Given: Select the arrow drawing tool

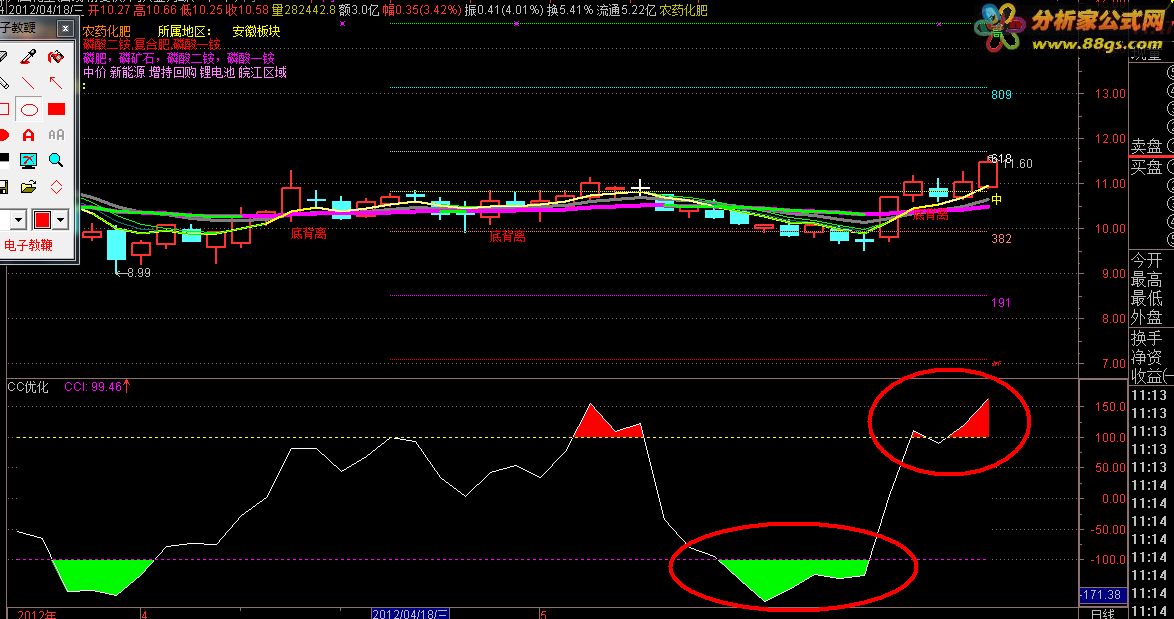Looking at the screenshot, I should [55, 83].
